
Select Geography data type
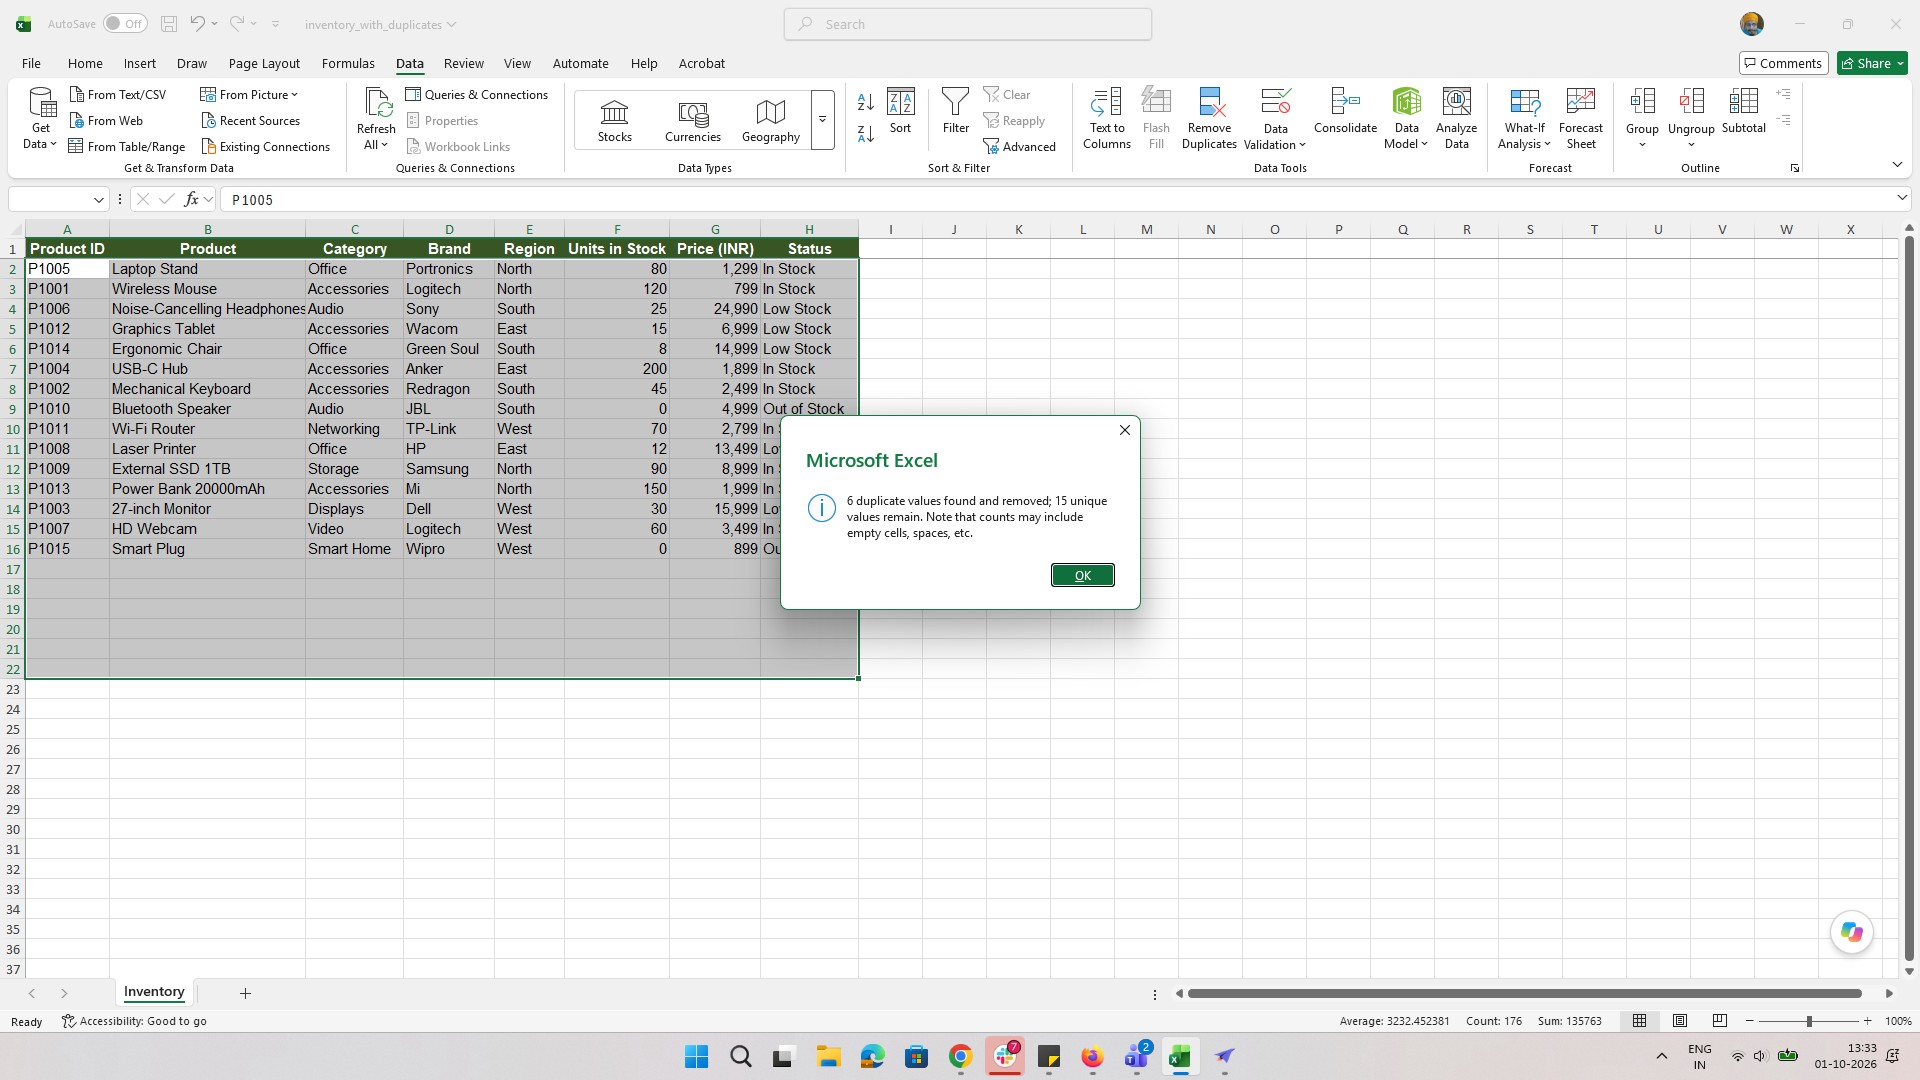tap(770, 121)
